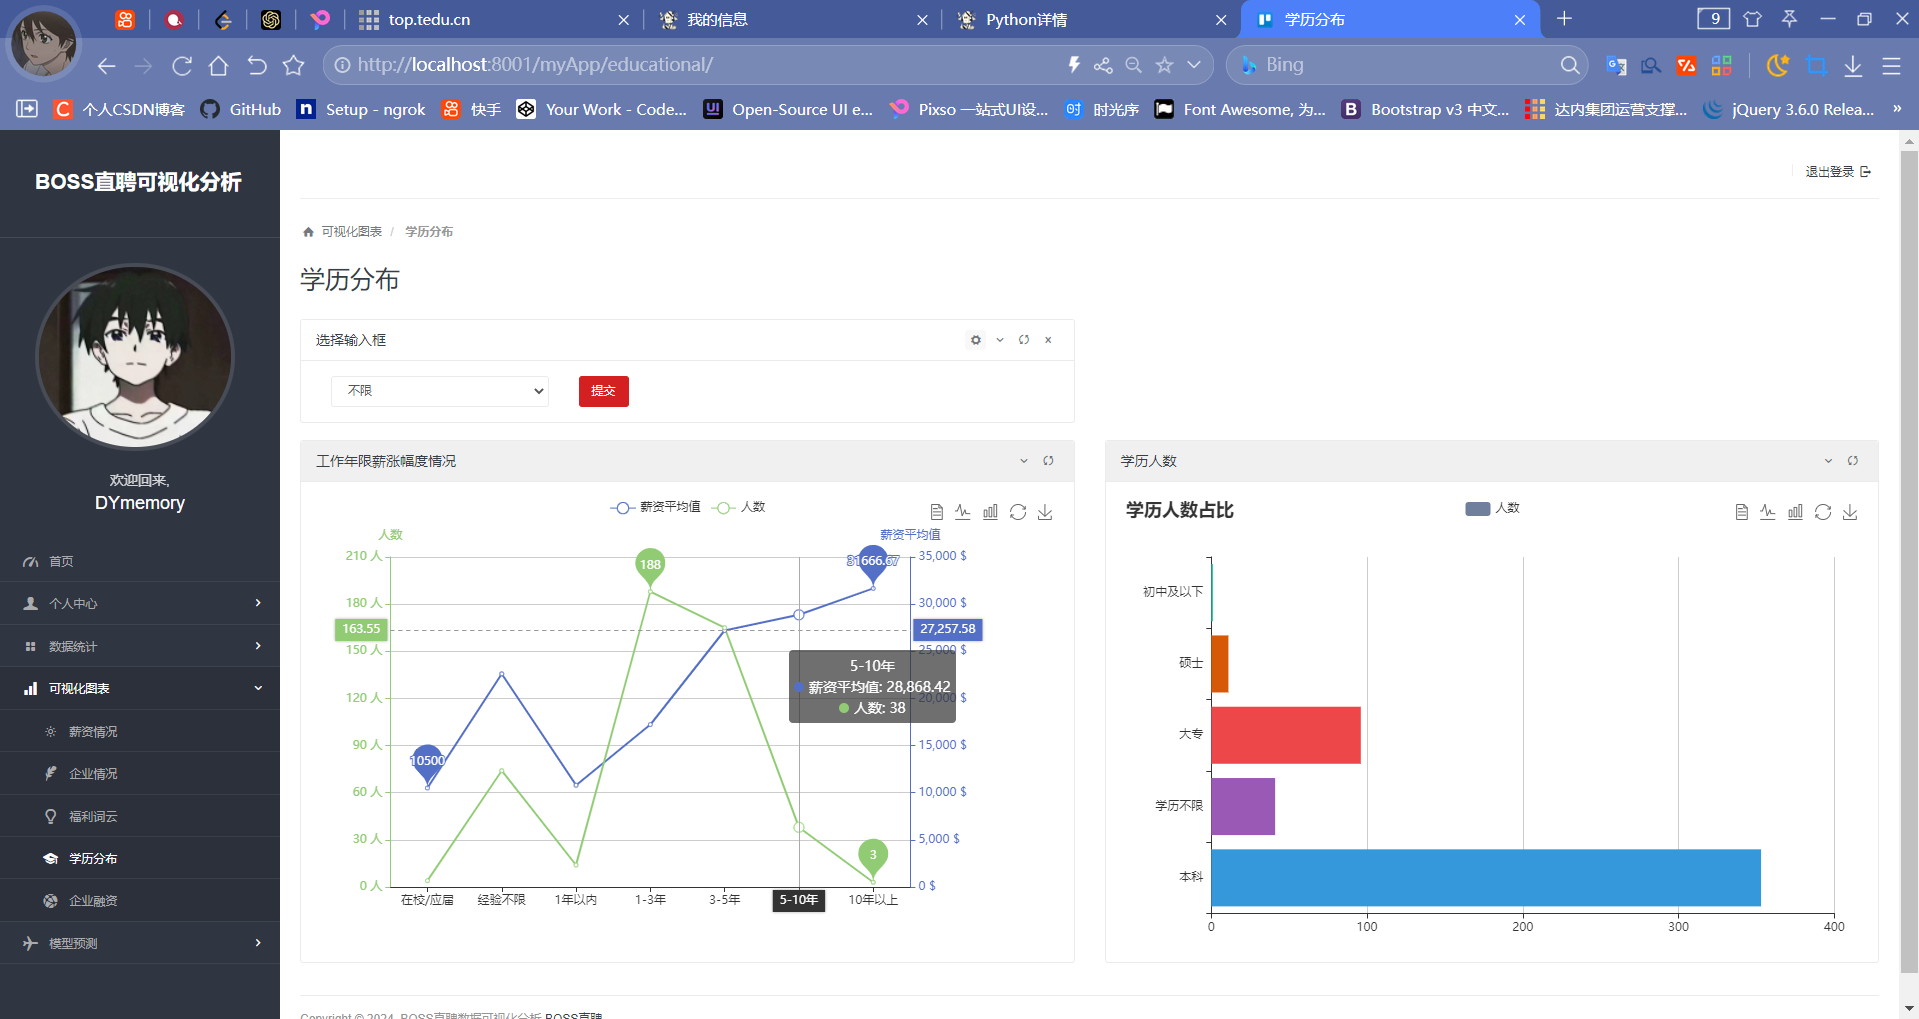This screenshot has height=1019, width=1919.
Task: Open a new browser tab
Action: click(1565, 19)
